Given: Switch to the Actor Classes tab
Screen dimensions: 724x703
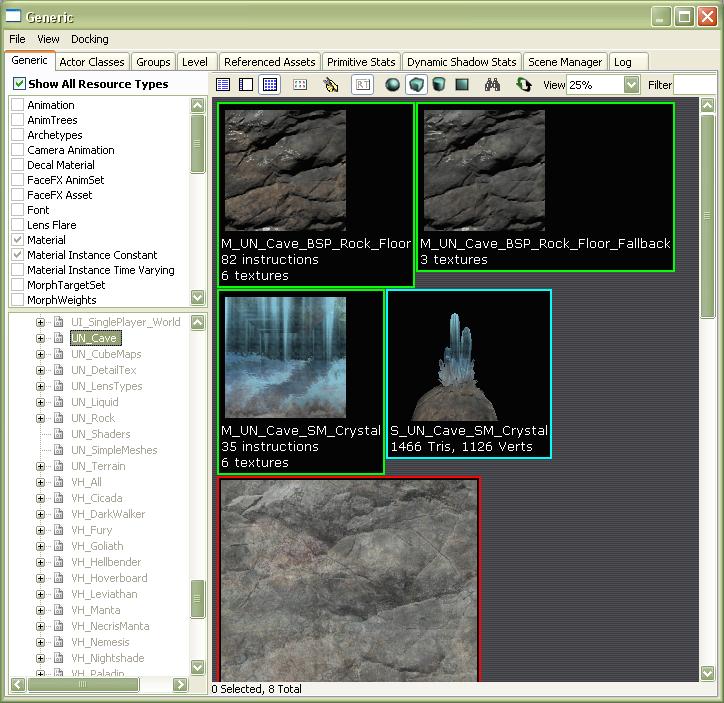Looking at the screenshot, I should tap(92, 62).
